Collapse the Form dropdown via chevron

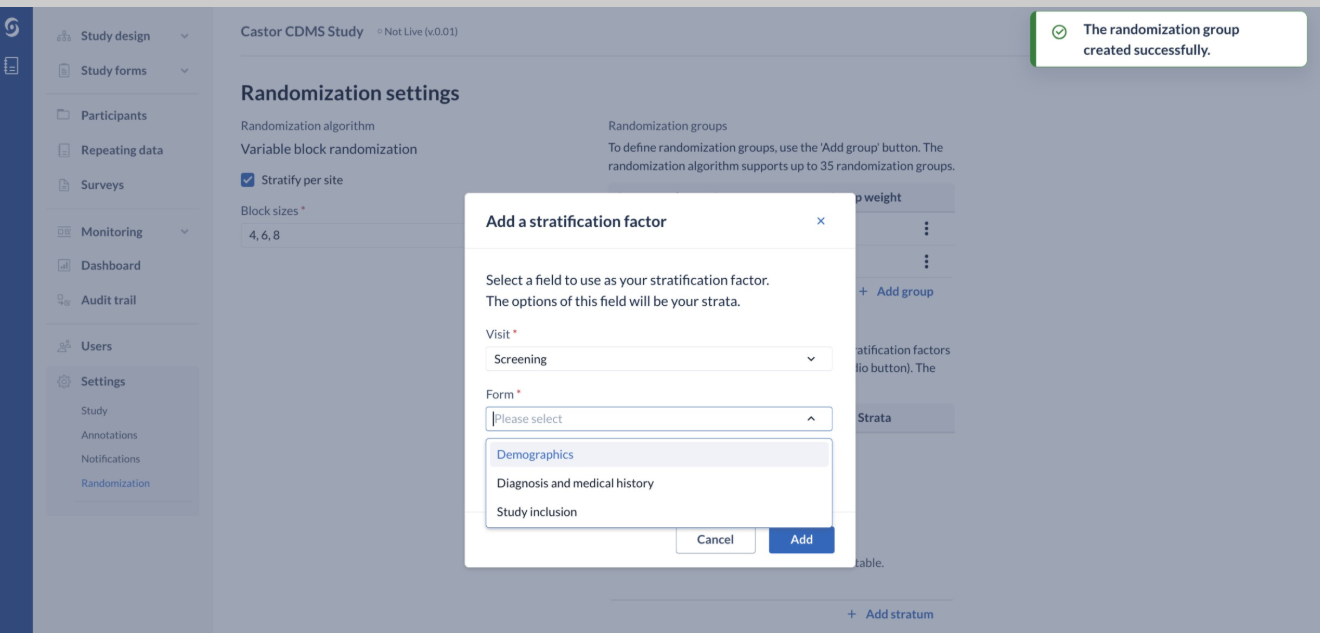[811, 419]
